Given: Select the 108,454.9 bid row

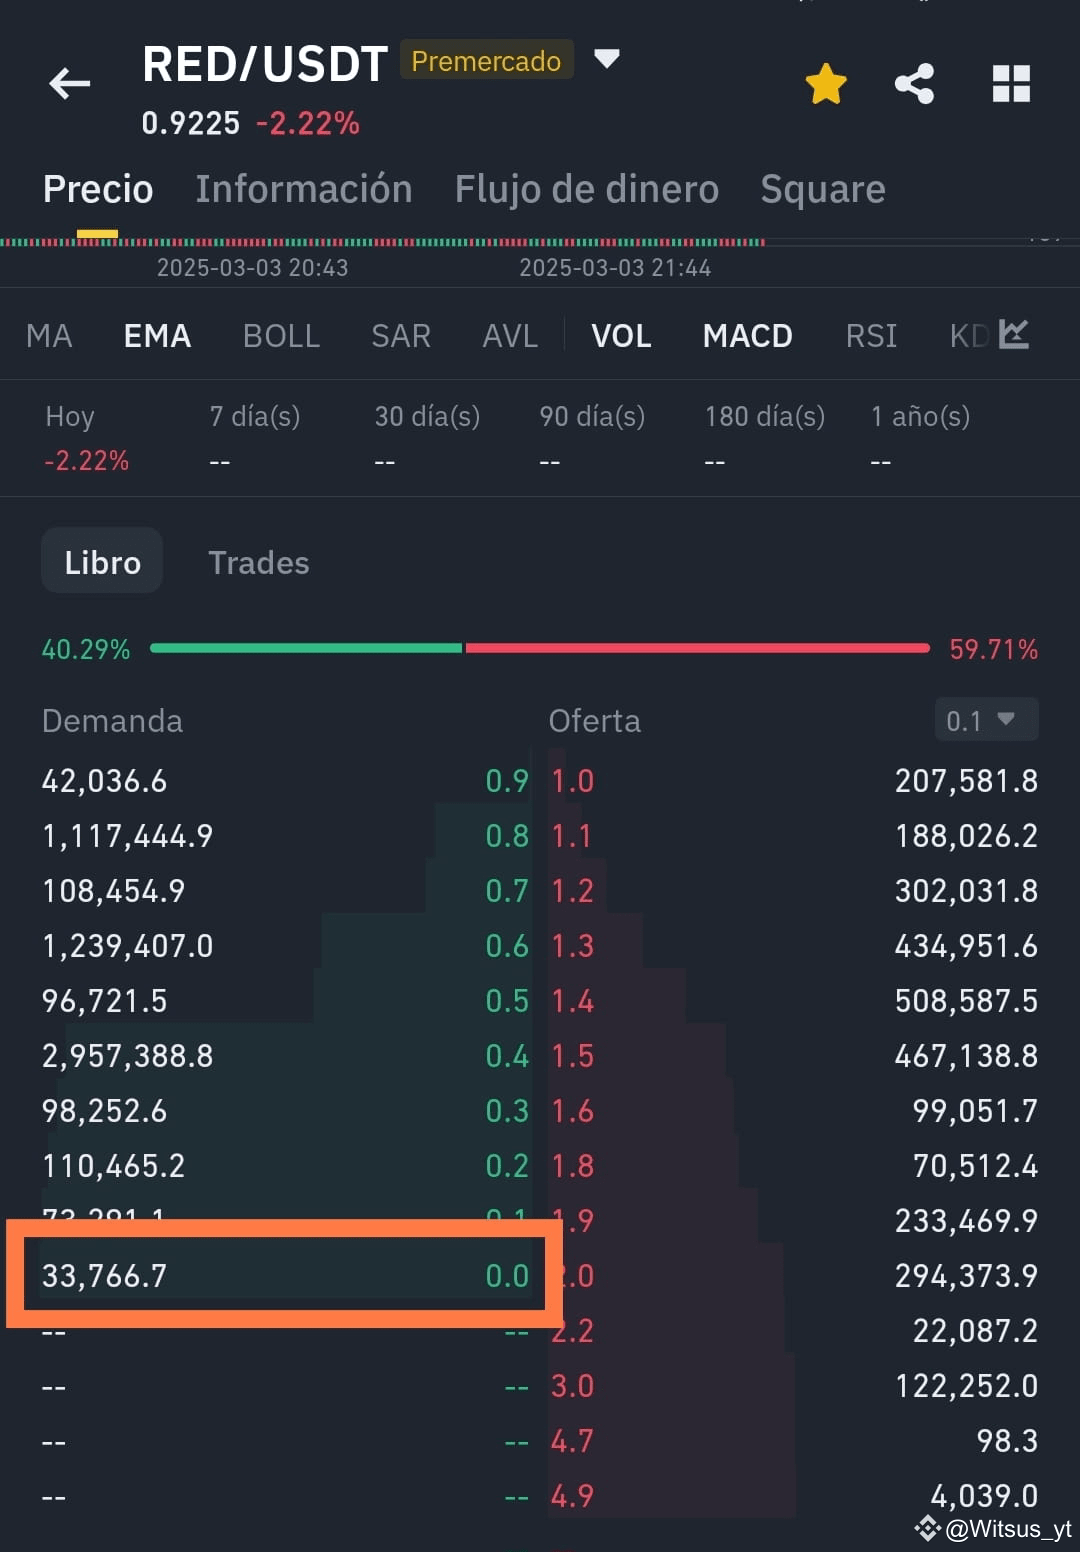Looking at the screenshot, I should (x=285, y=890).
